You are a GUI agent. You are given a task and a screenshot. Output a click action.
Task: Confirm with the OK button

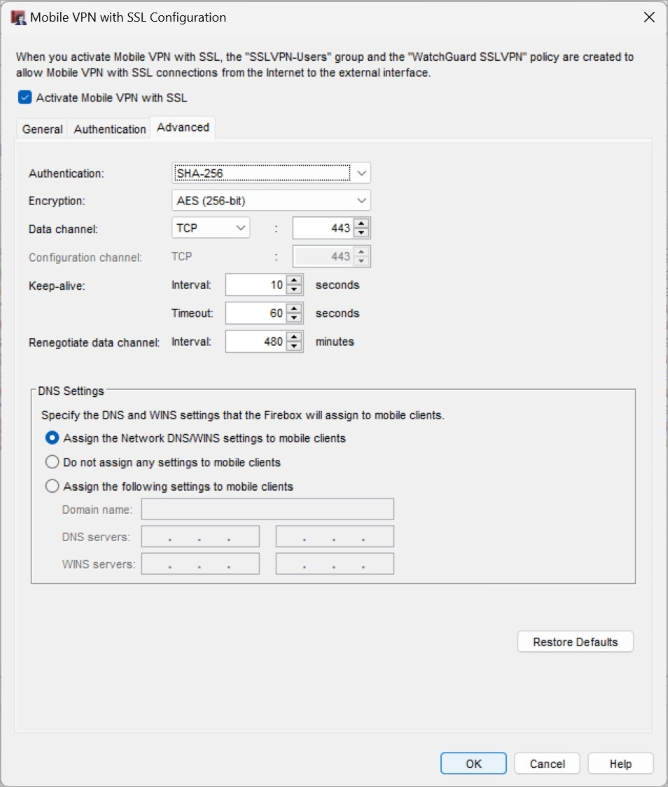(473, 764)
